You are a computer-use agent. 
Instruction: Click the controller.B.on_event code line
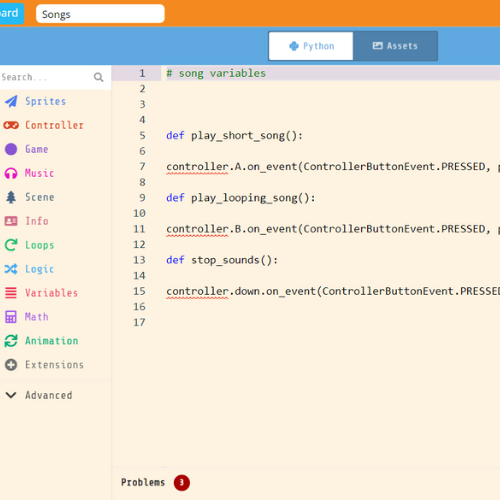333,229
